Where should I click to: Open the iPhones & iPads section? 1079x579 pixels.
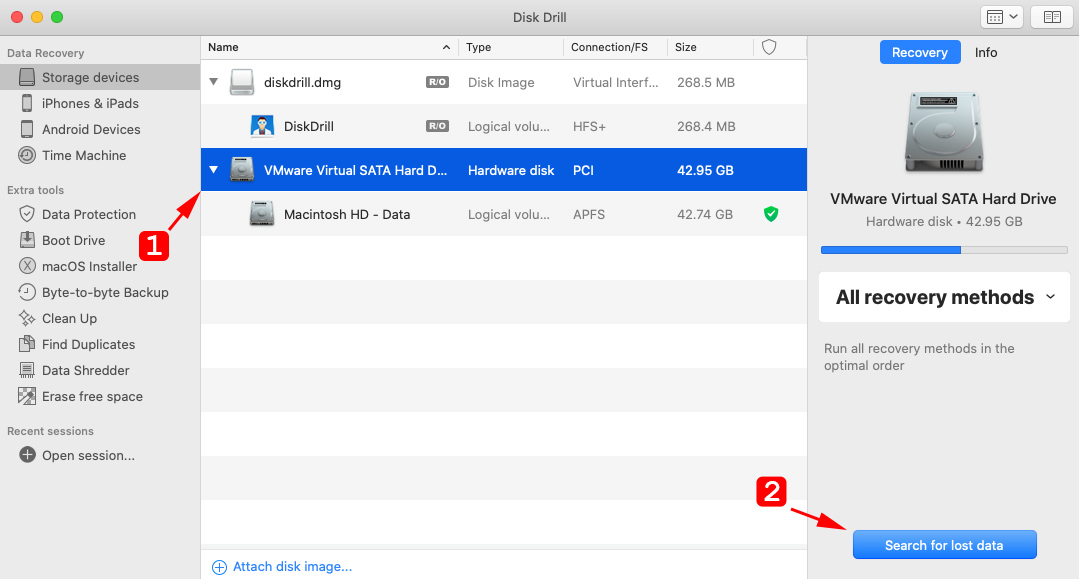(x=89, y=103)
